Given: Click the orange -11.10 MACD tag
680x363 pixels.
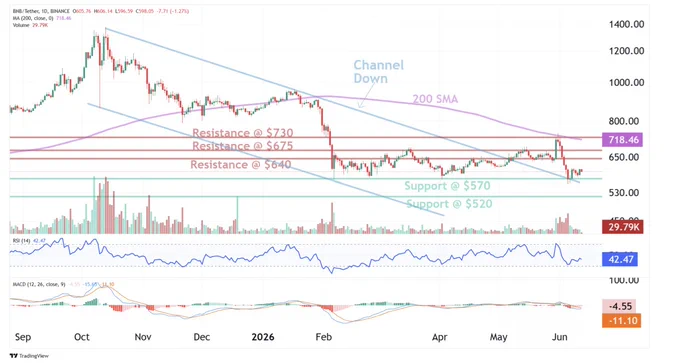Looking at the screenshot, I should [621, 320].
